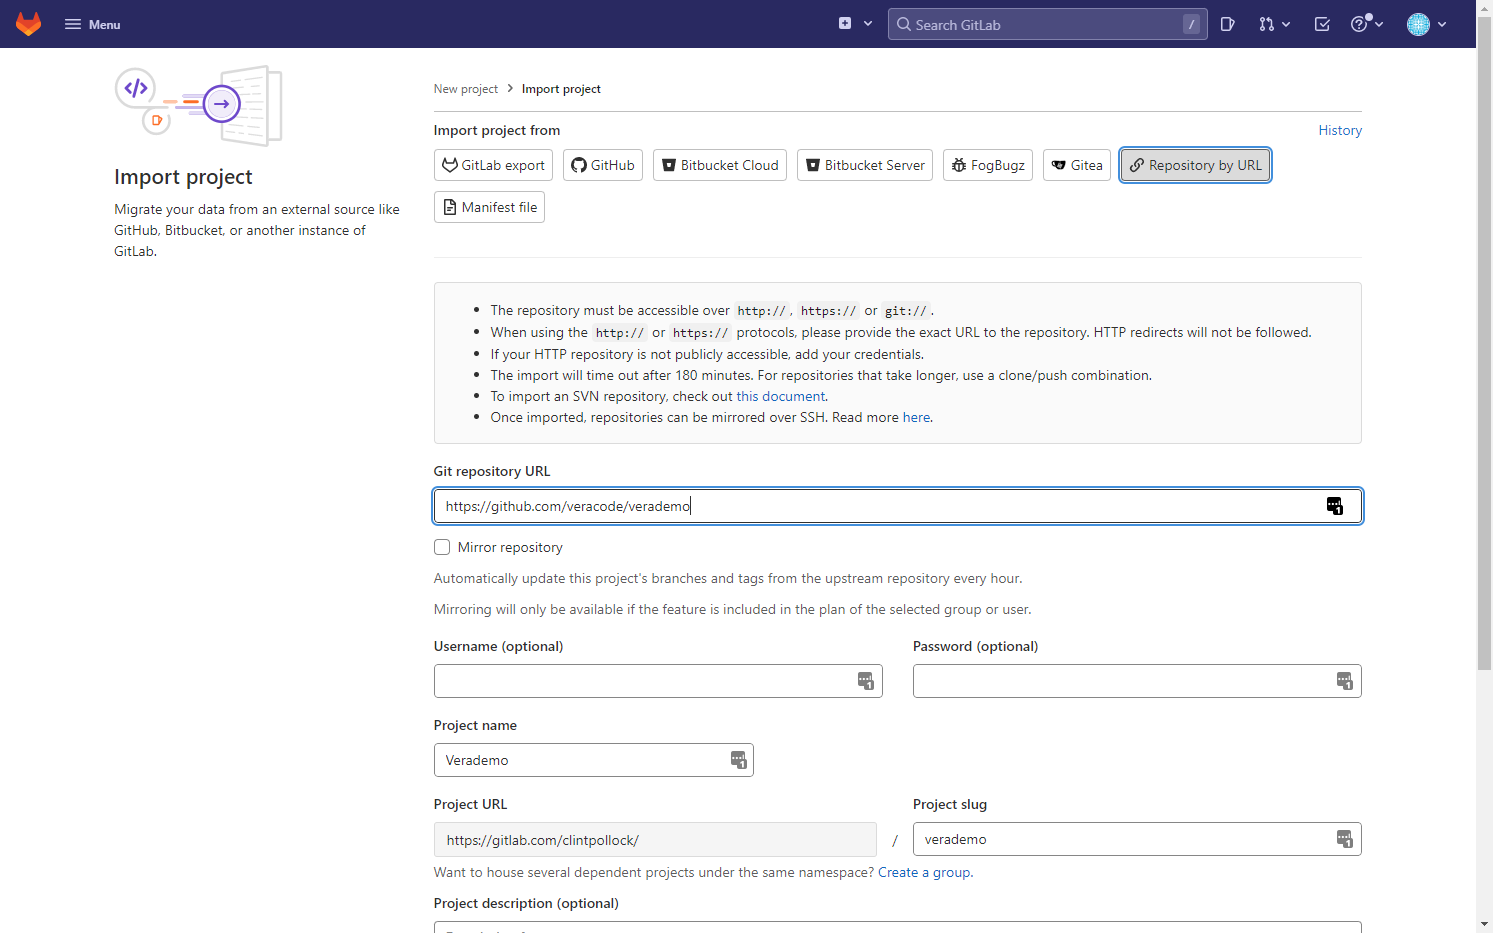Viewport: 1493px width, 933px height.
Task: Enable the Mirror repository checkbox
Action: 442,547
